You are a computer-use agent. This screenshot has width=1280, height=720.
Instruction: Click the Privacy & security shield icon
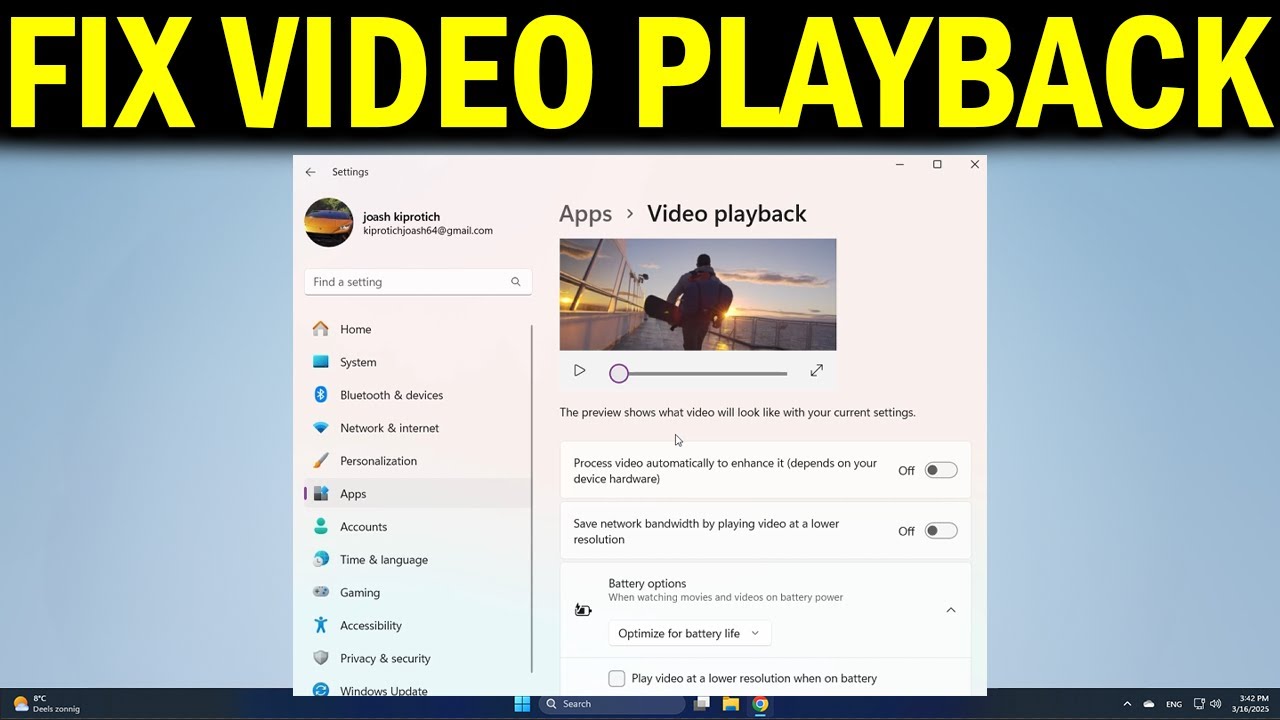click(320, 658)
